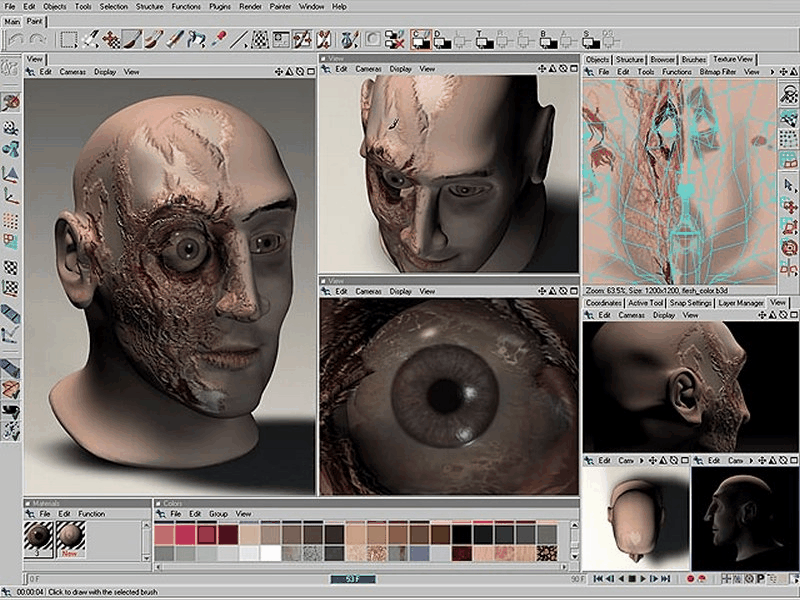
Task: Jump to the end of animation
Action: [665, 579]
